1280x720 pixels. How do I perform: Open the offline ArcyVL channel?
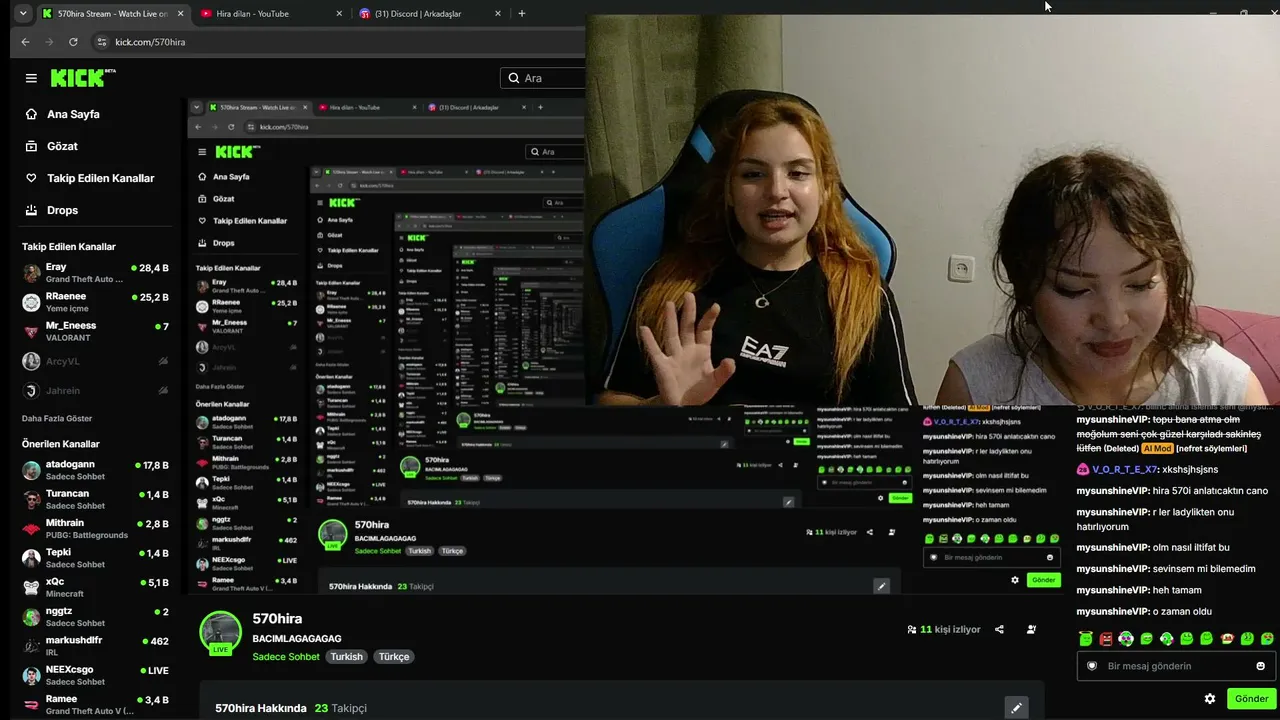point(96,361)
